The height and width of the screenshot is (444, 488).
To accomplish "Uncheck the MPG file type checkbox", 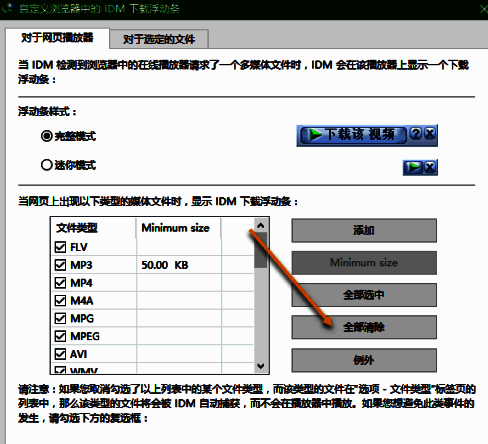I will tap(60, 318).
